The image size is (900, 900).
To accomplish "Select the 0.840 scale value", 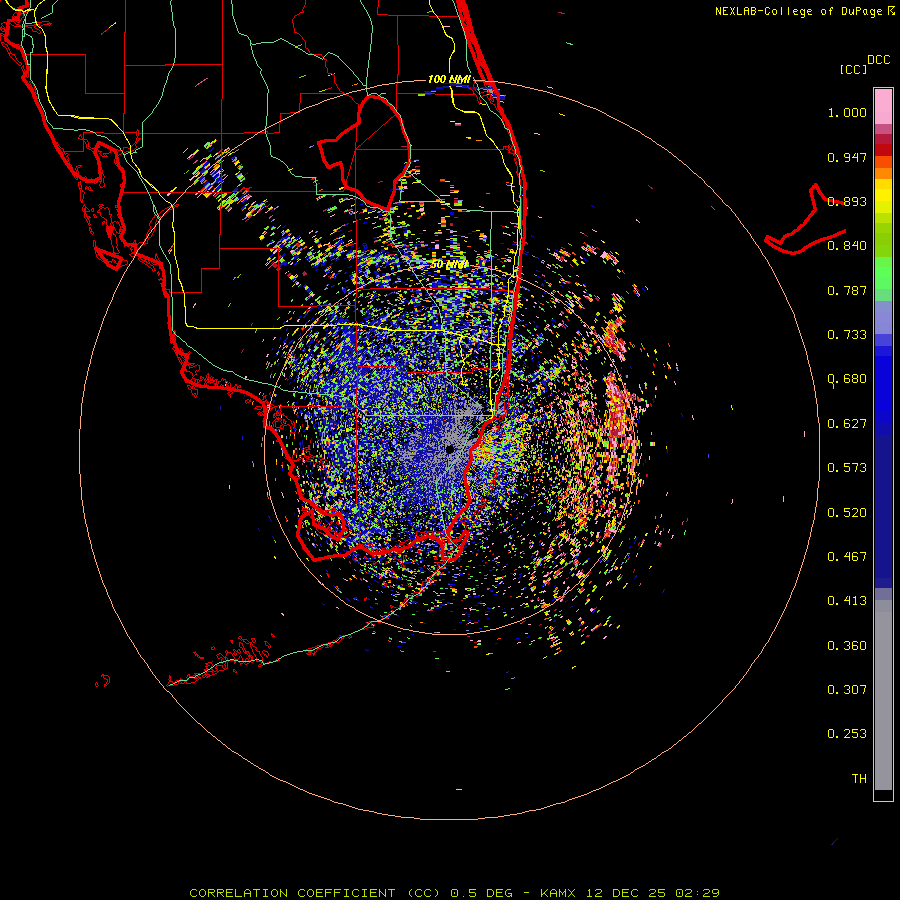I will tap(847, 246).
